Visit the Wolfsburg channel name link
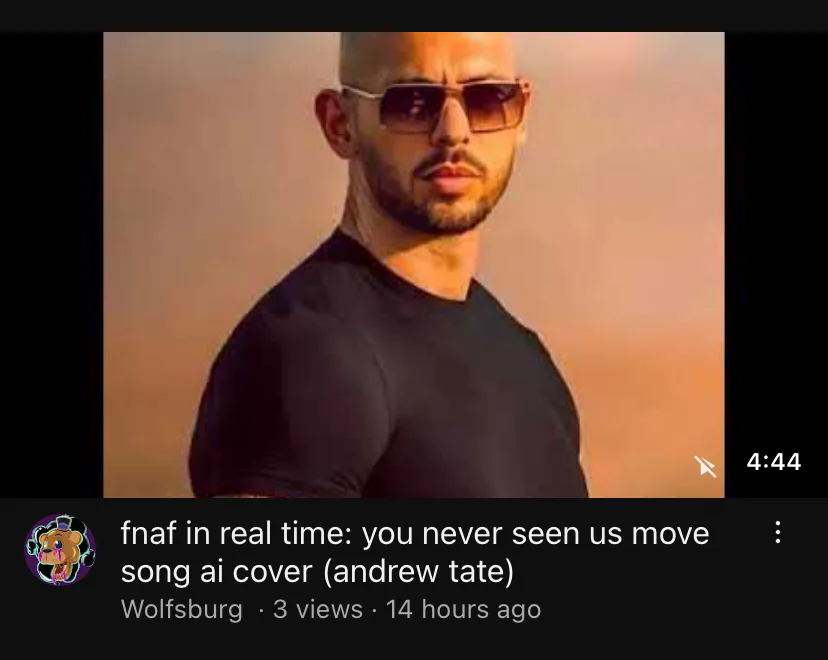 tap(182, 609)
